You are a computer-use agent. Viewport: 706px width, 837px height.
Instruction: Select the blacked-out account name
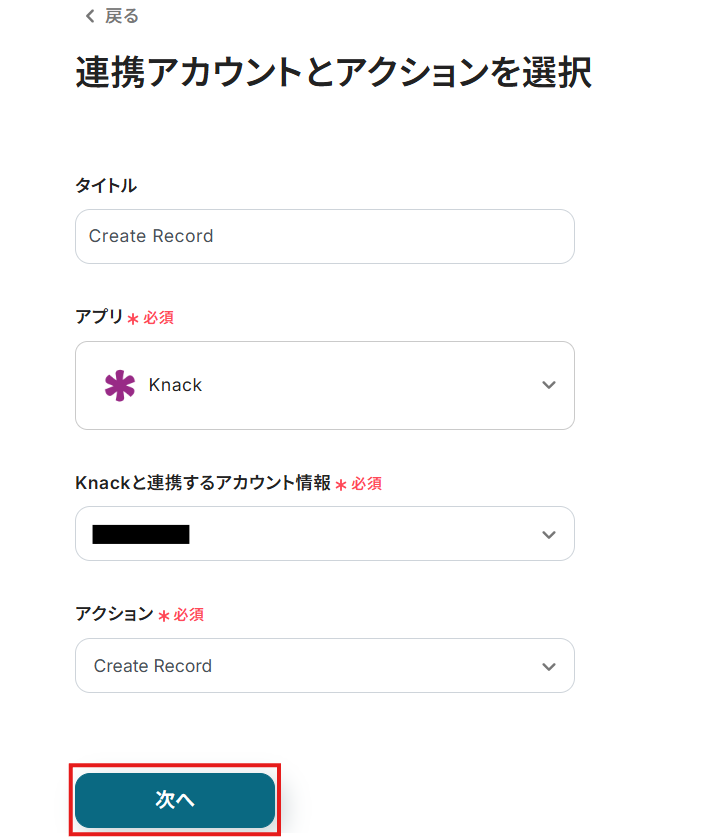(141, 534)
